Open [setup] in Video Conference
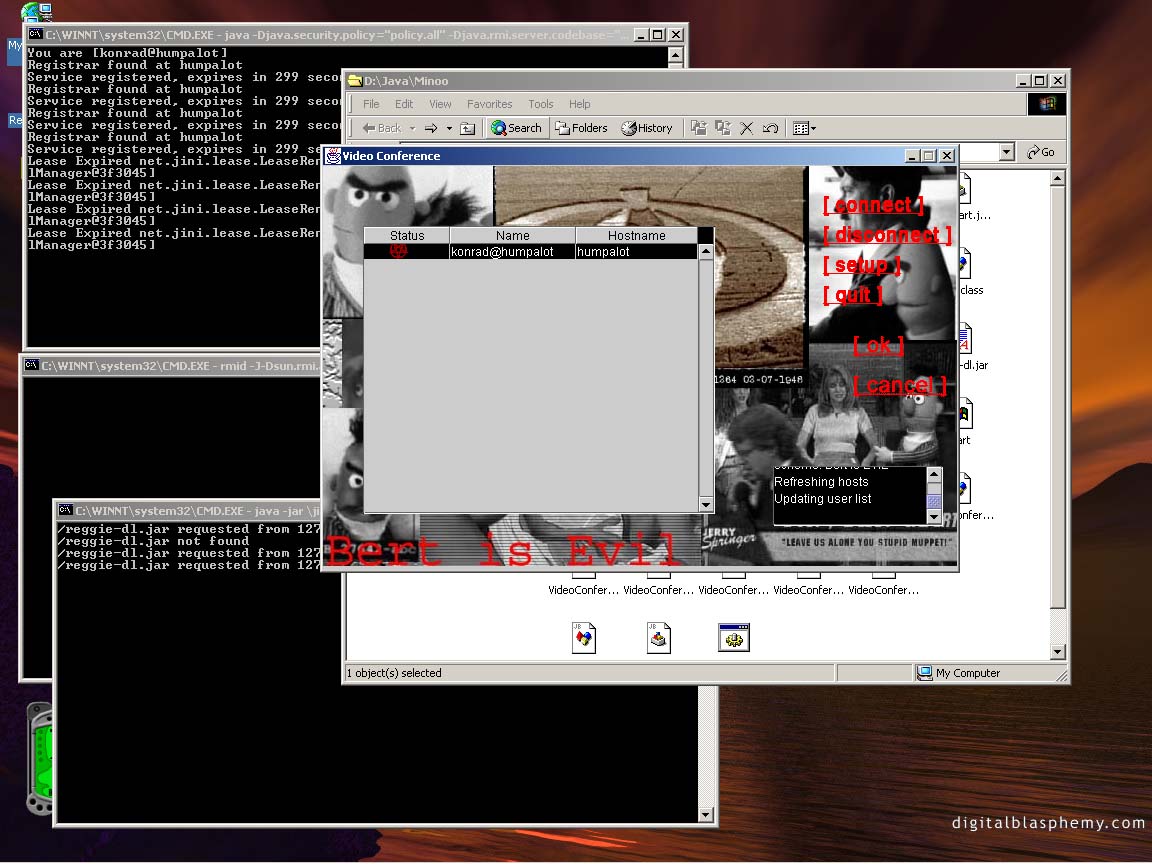1152x864 pixels. (x=861, y=265)
